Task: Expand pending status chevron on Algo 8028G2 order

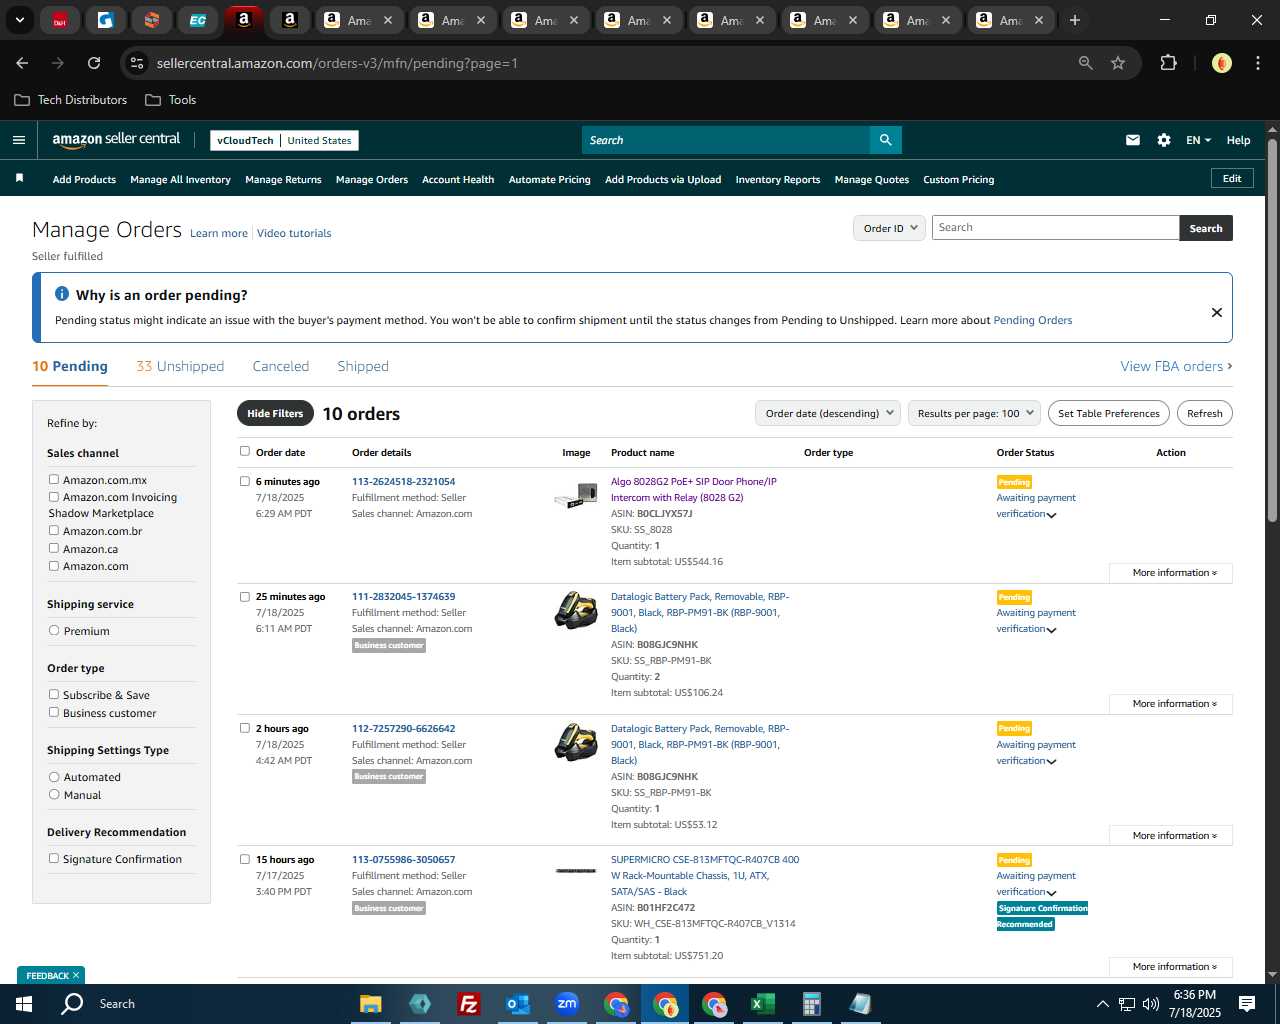Action: tap(1051, 515)
